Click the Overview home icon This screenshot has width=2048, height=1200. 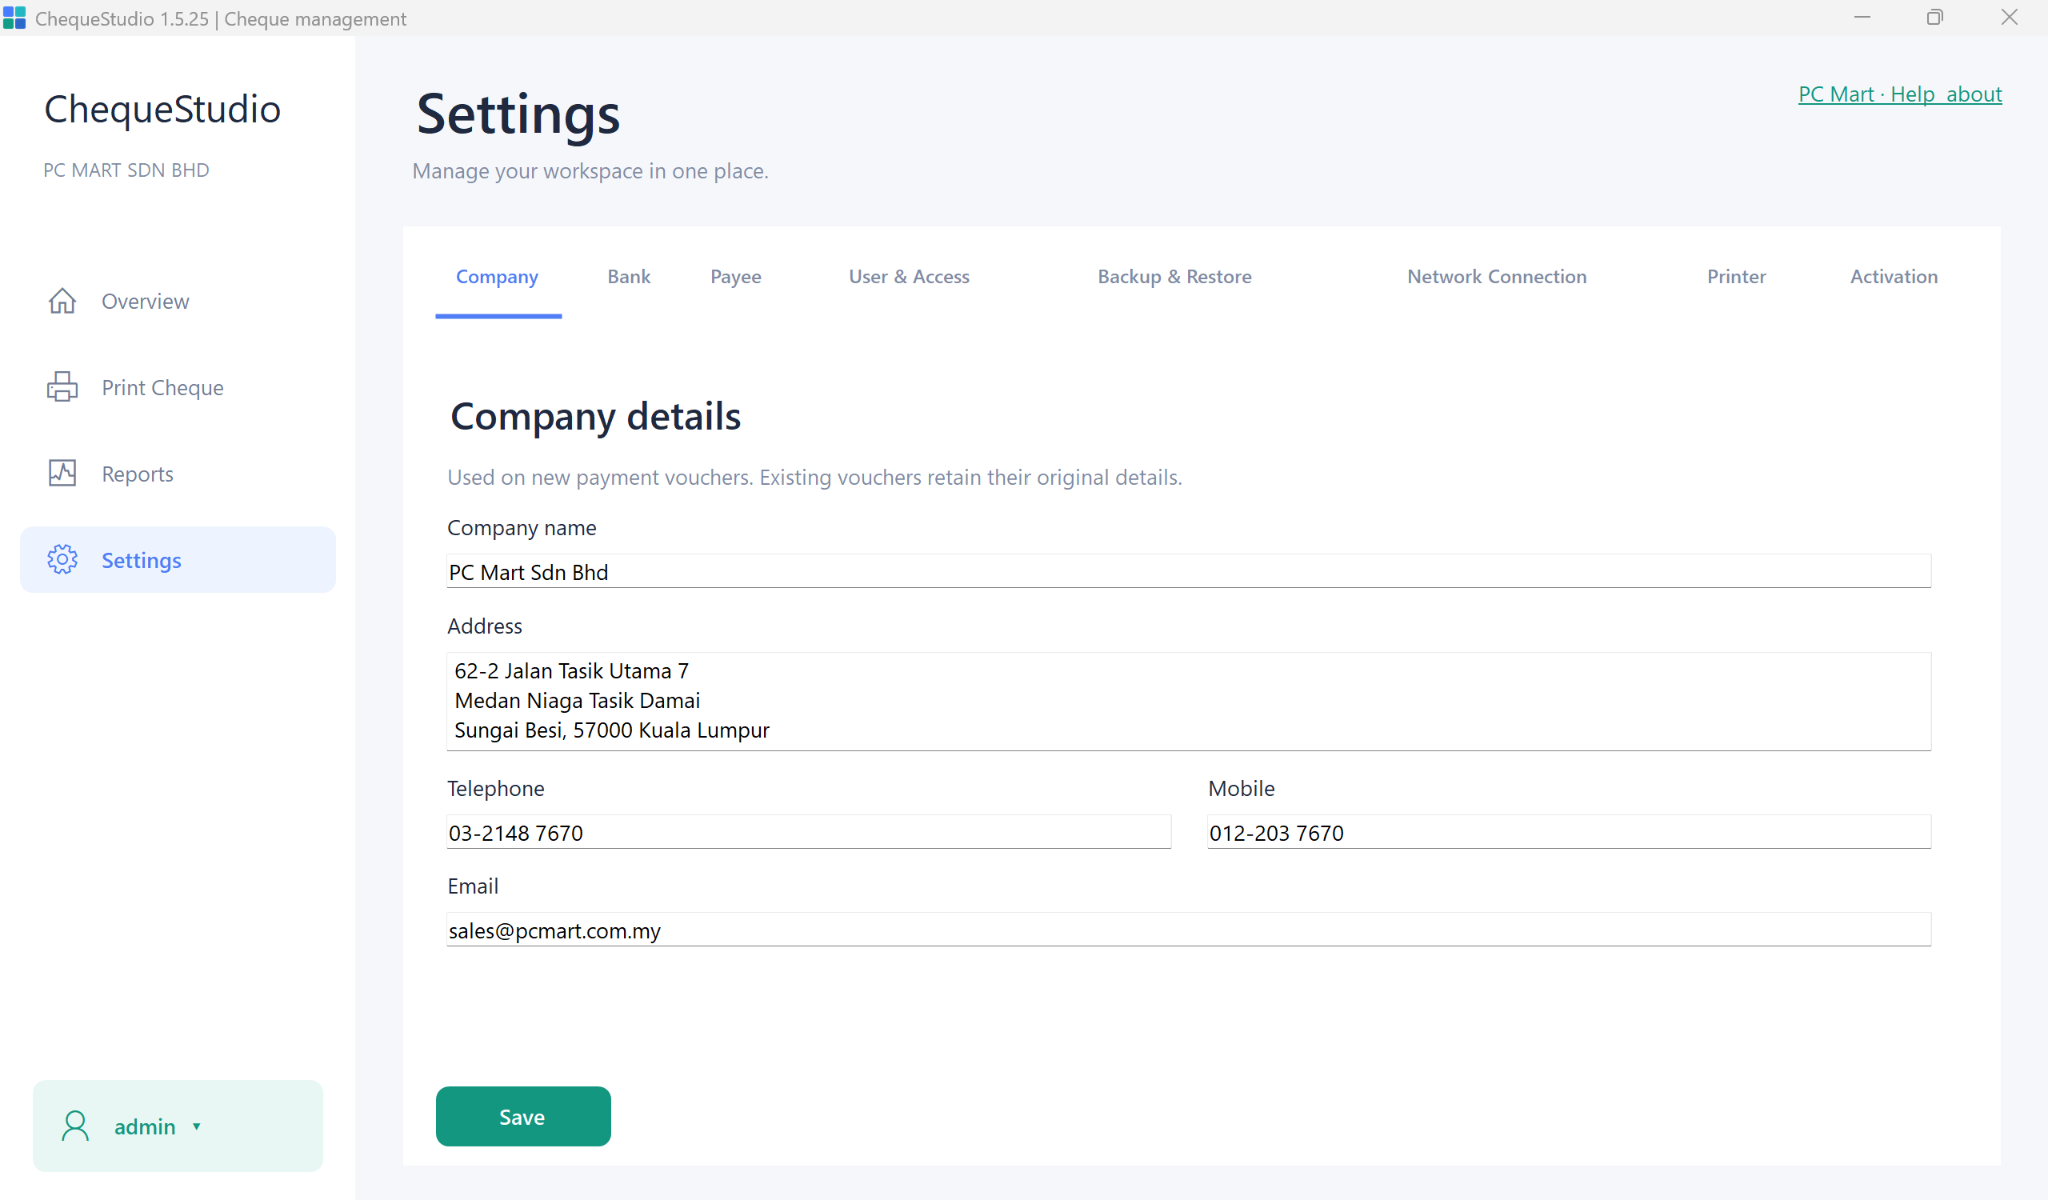[62, 301]
